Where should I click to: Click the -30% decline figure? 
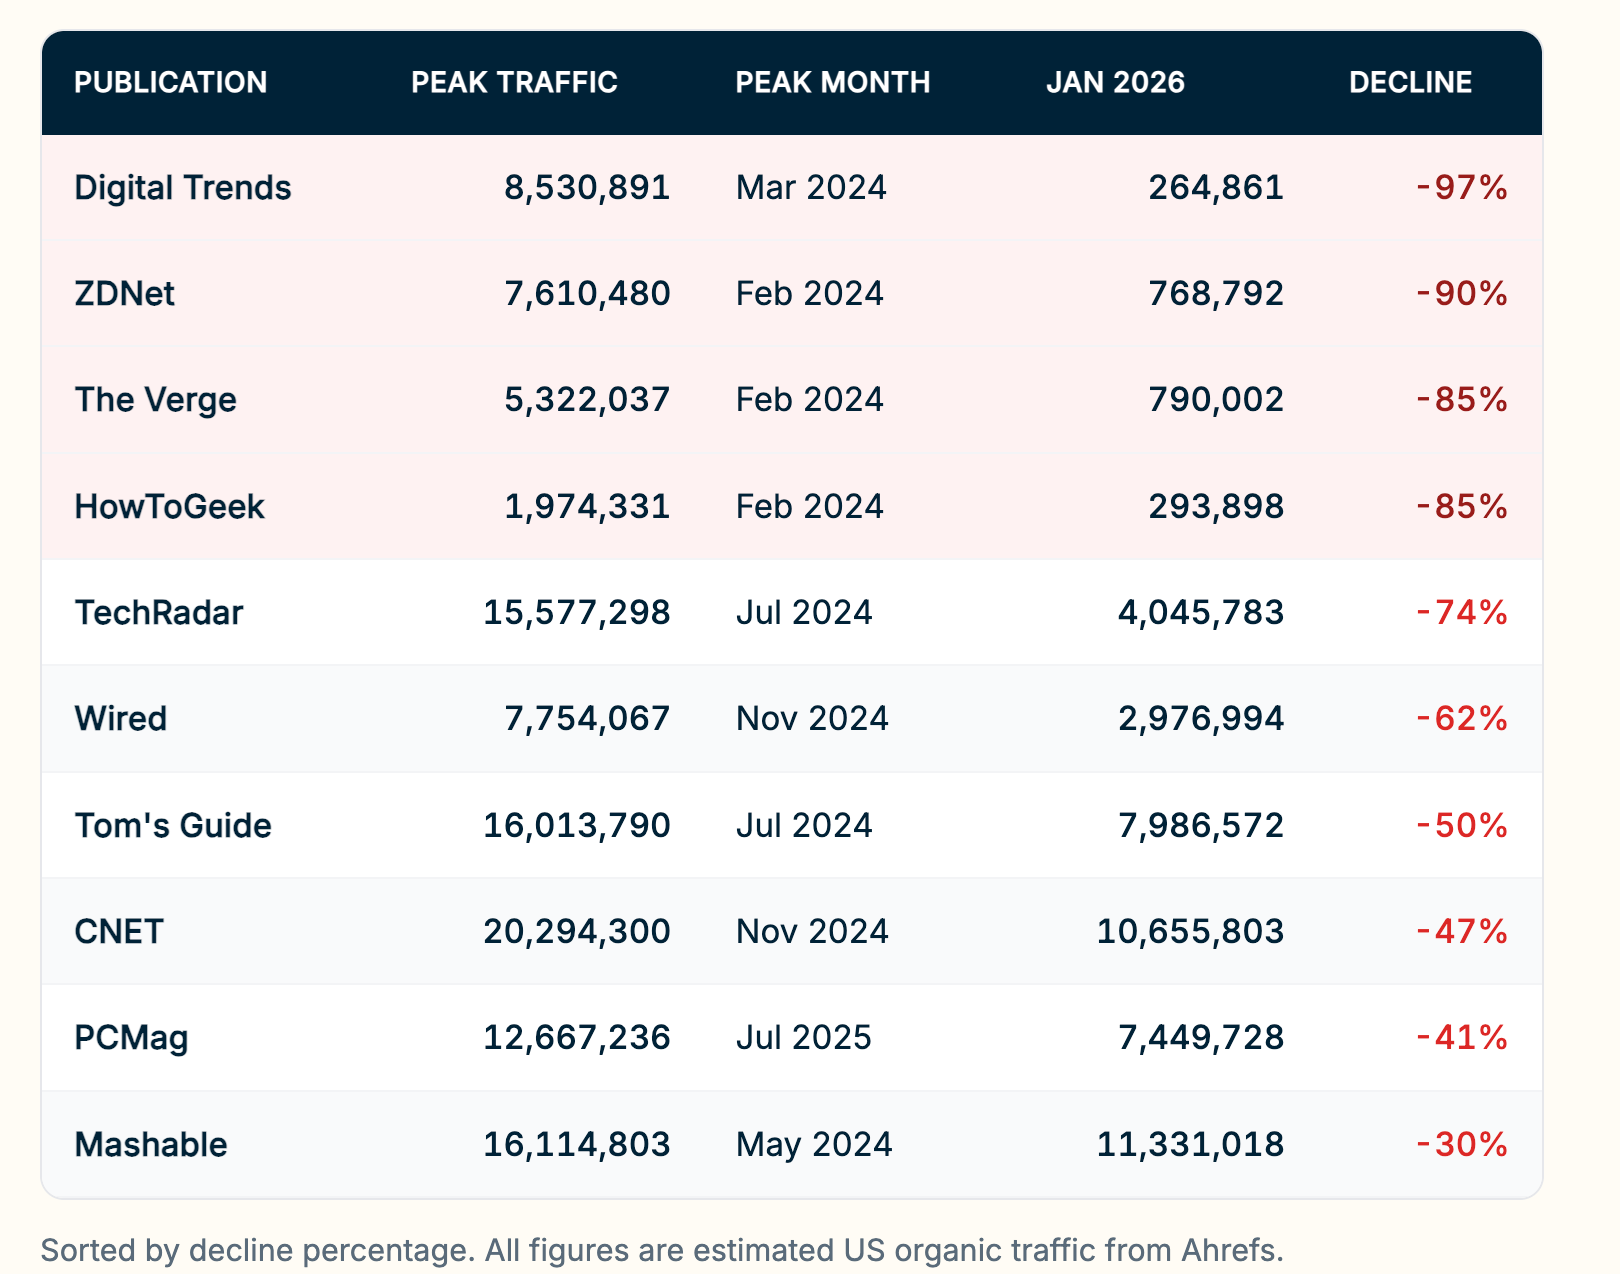(1462, 1145)
